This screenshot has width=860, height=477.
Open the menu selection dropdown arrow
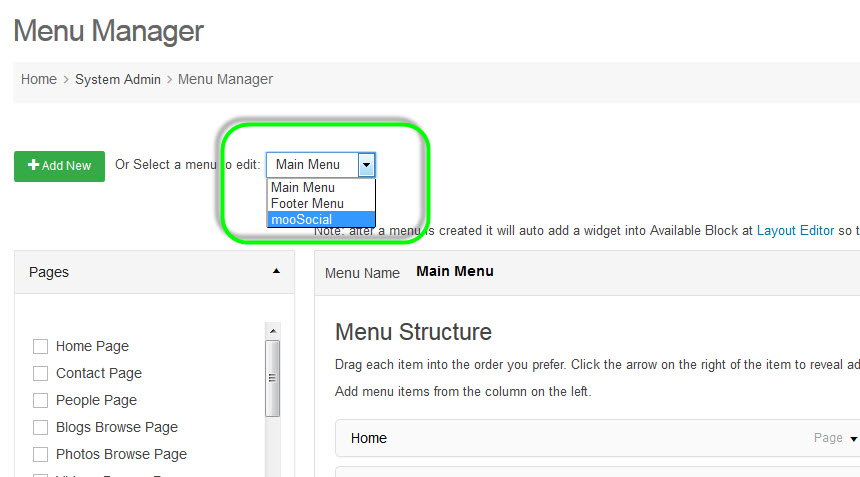click(x=366, y=165)
